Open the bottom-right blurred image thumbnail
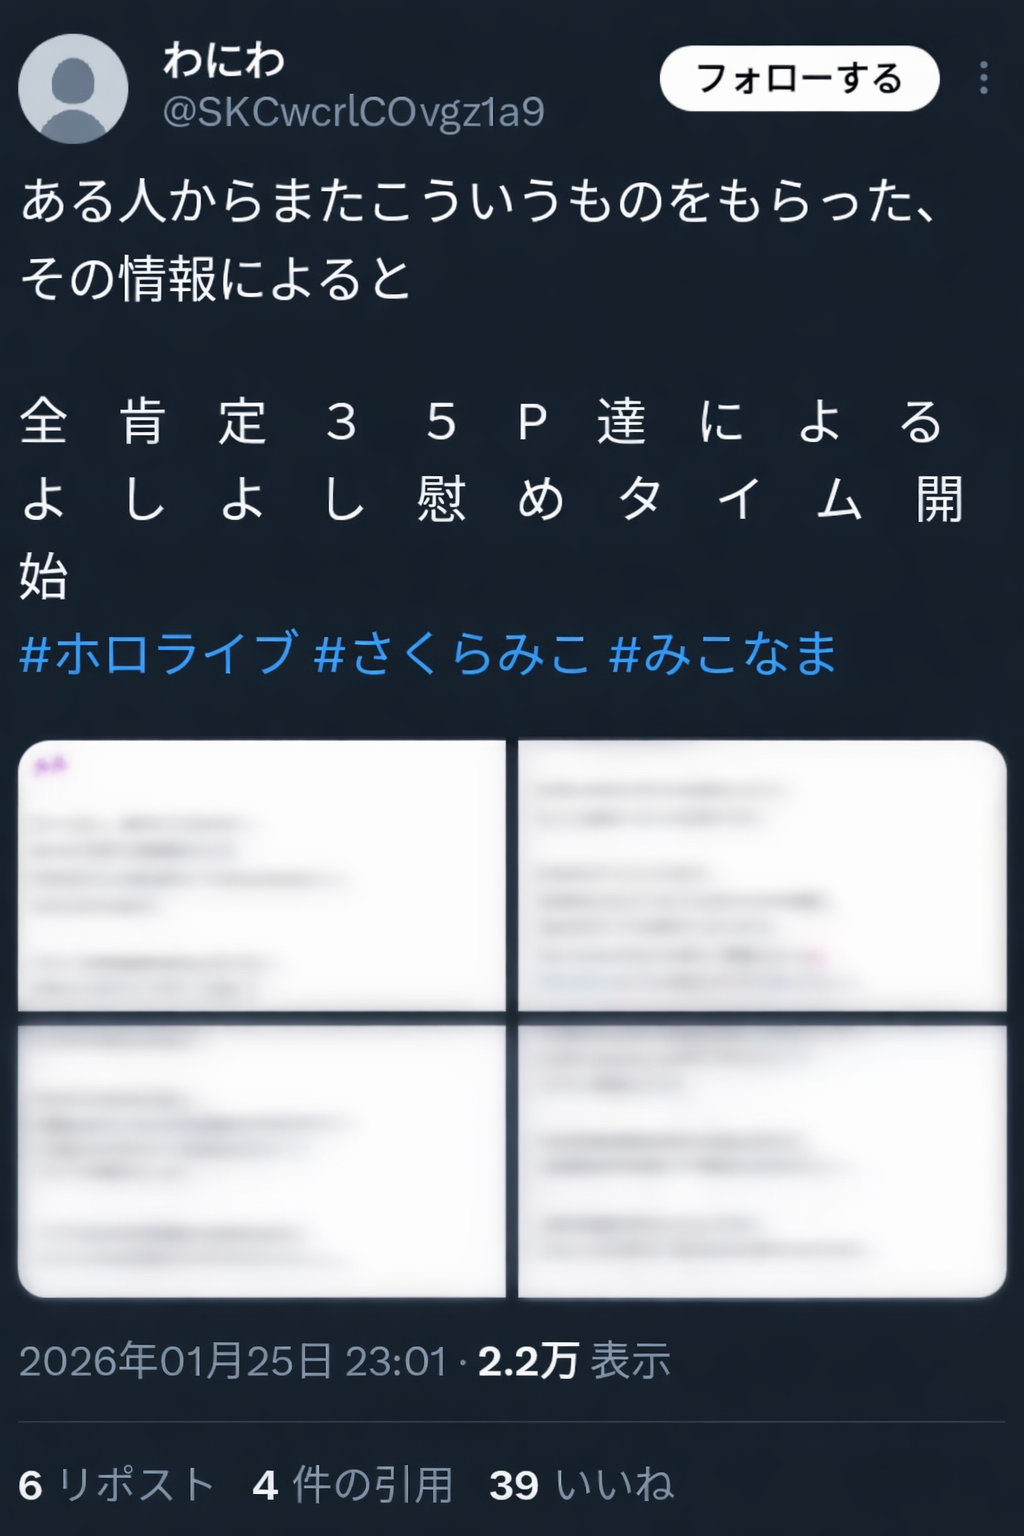Image resolution: width=1024 pixels, height=1536 pixels. (762, 1161)
